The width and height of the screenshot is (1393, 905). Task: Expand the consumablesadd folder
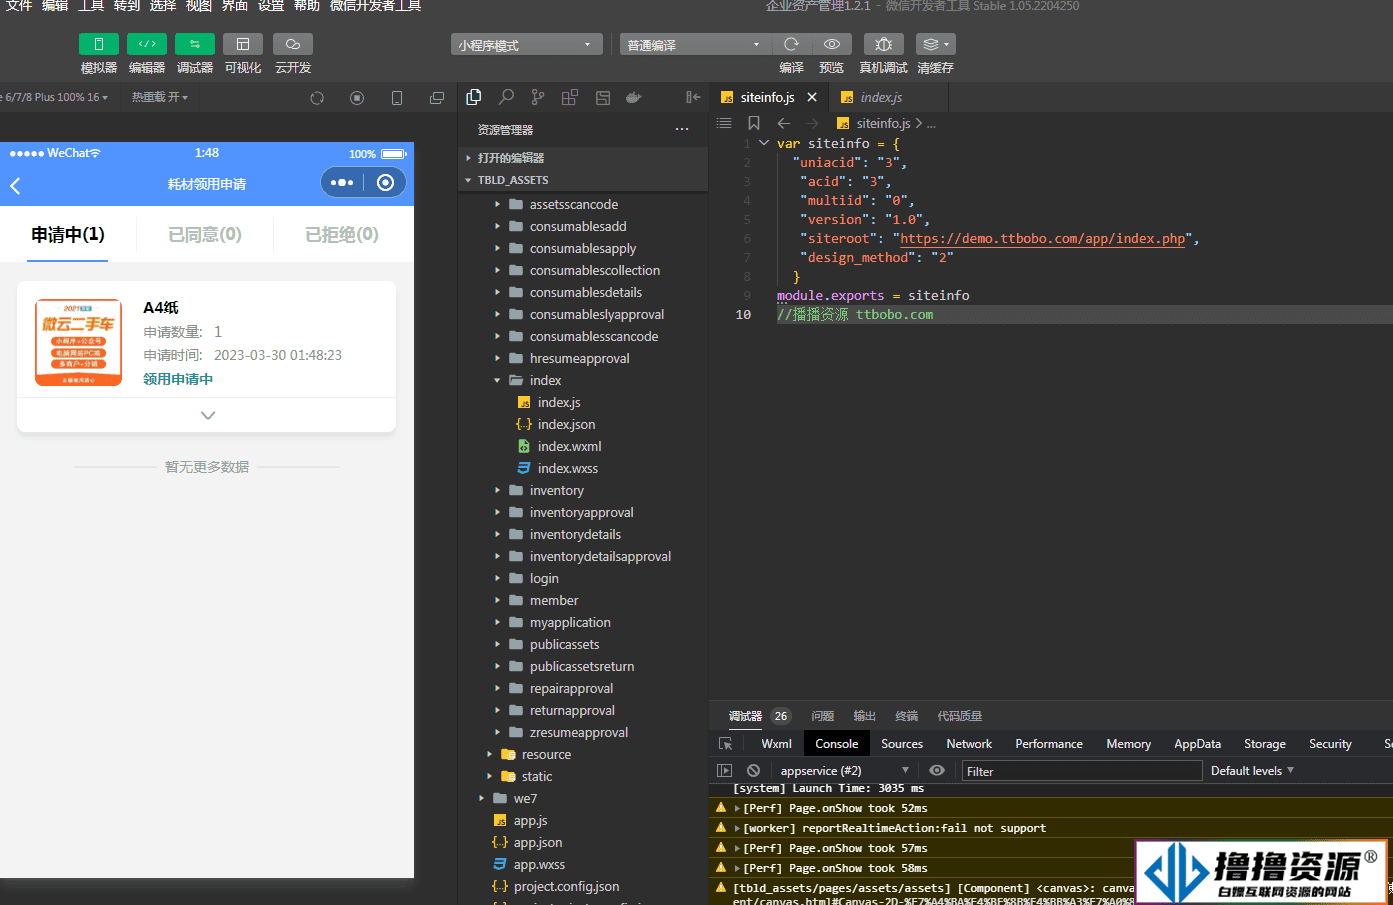(583, 226)
